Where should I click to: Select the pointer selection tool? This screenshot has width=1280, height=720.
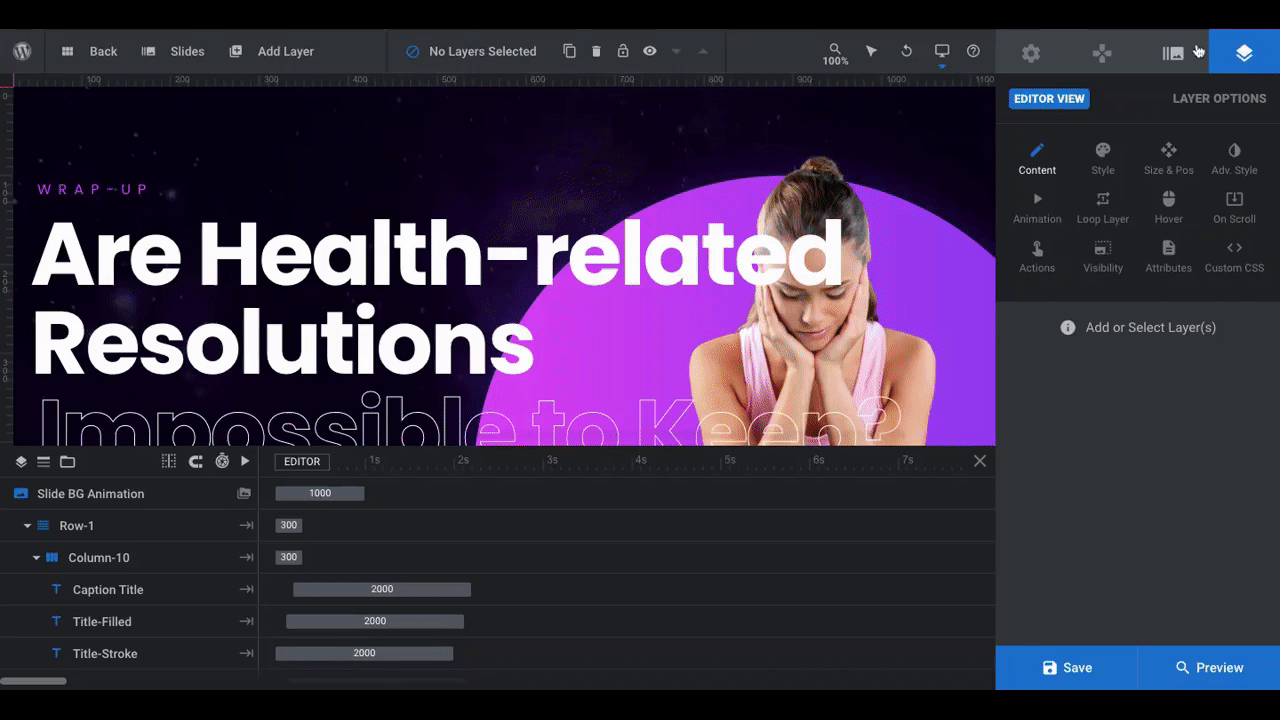(x=871, y=51)
